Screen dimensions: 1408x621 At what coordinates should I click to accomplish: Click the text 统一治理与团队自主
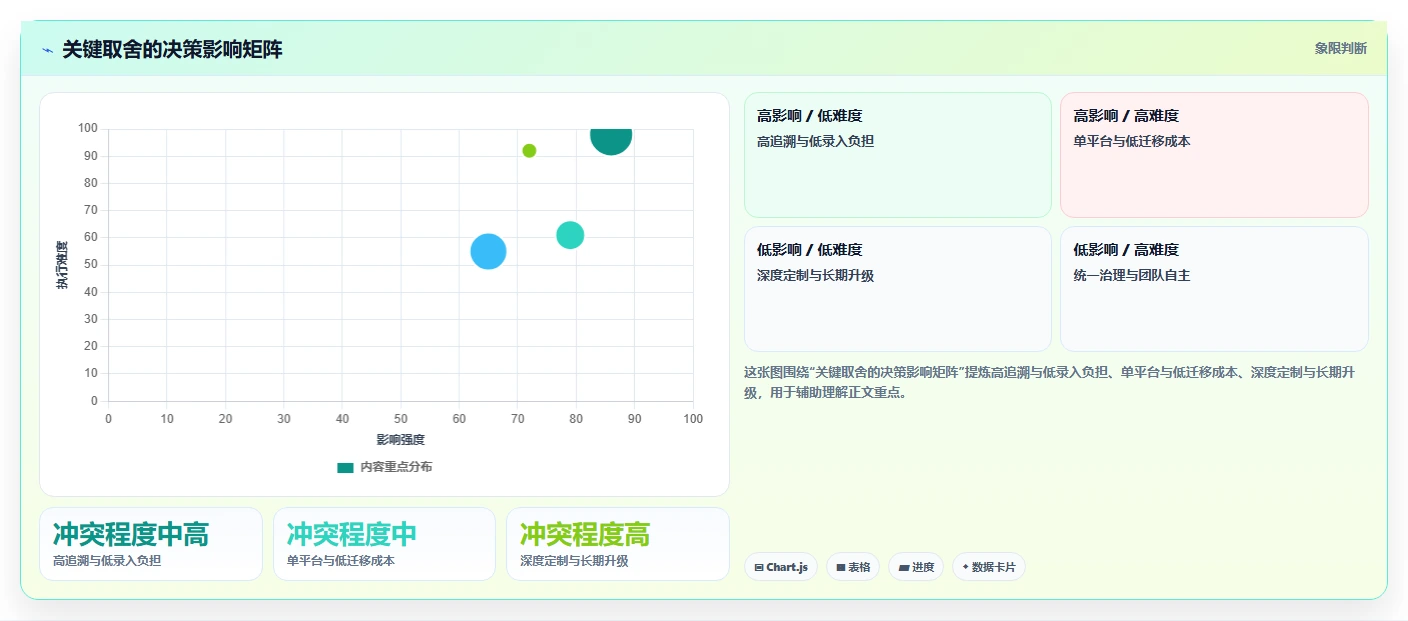click(x=1132, y=275)
